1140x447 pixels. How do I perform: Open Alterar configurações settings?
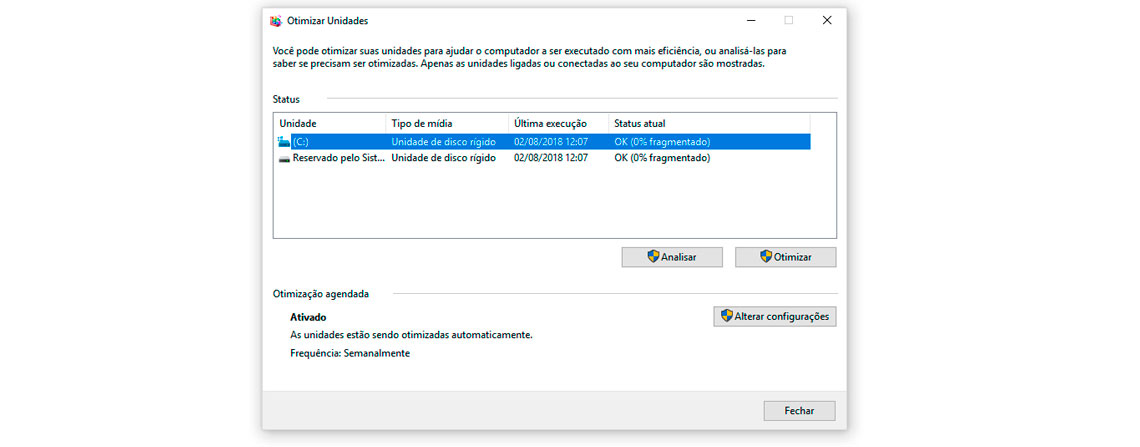click(x=775, y=316)
